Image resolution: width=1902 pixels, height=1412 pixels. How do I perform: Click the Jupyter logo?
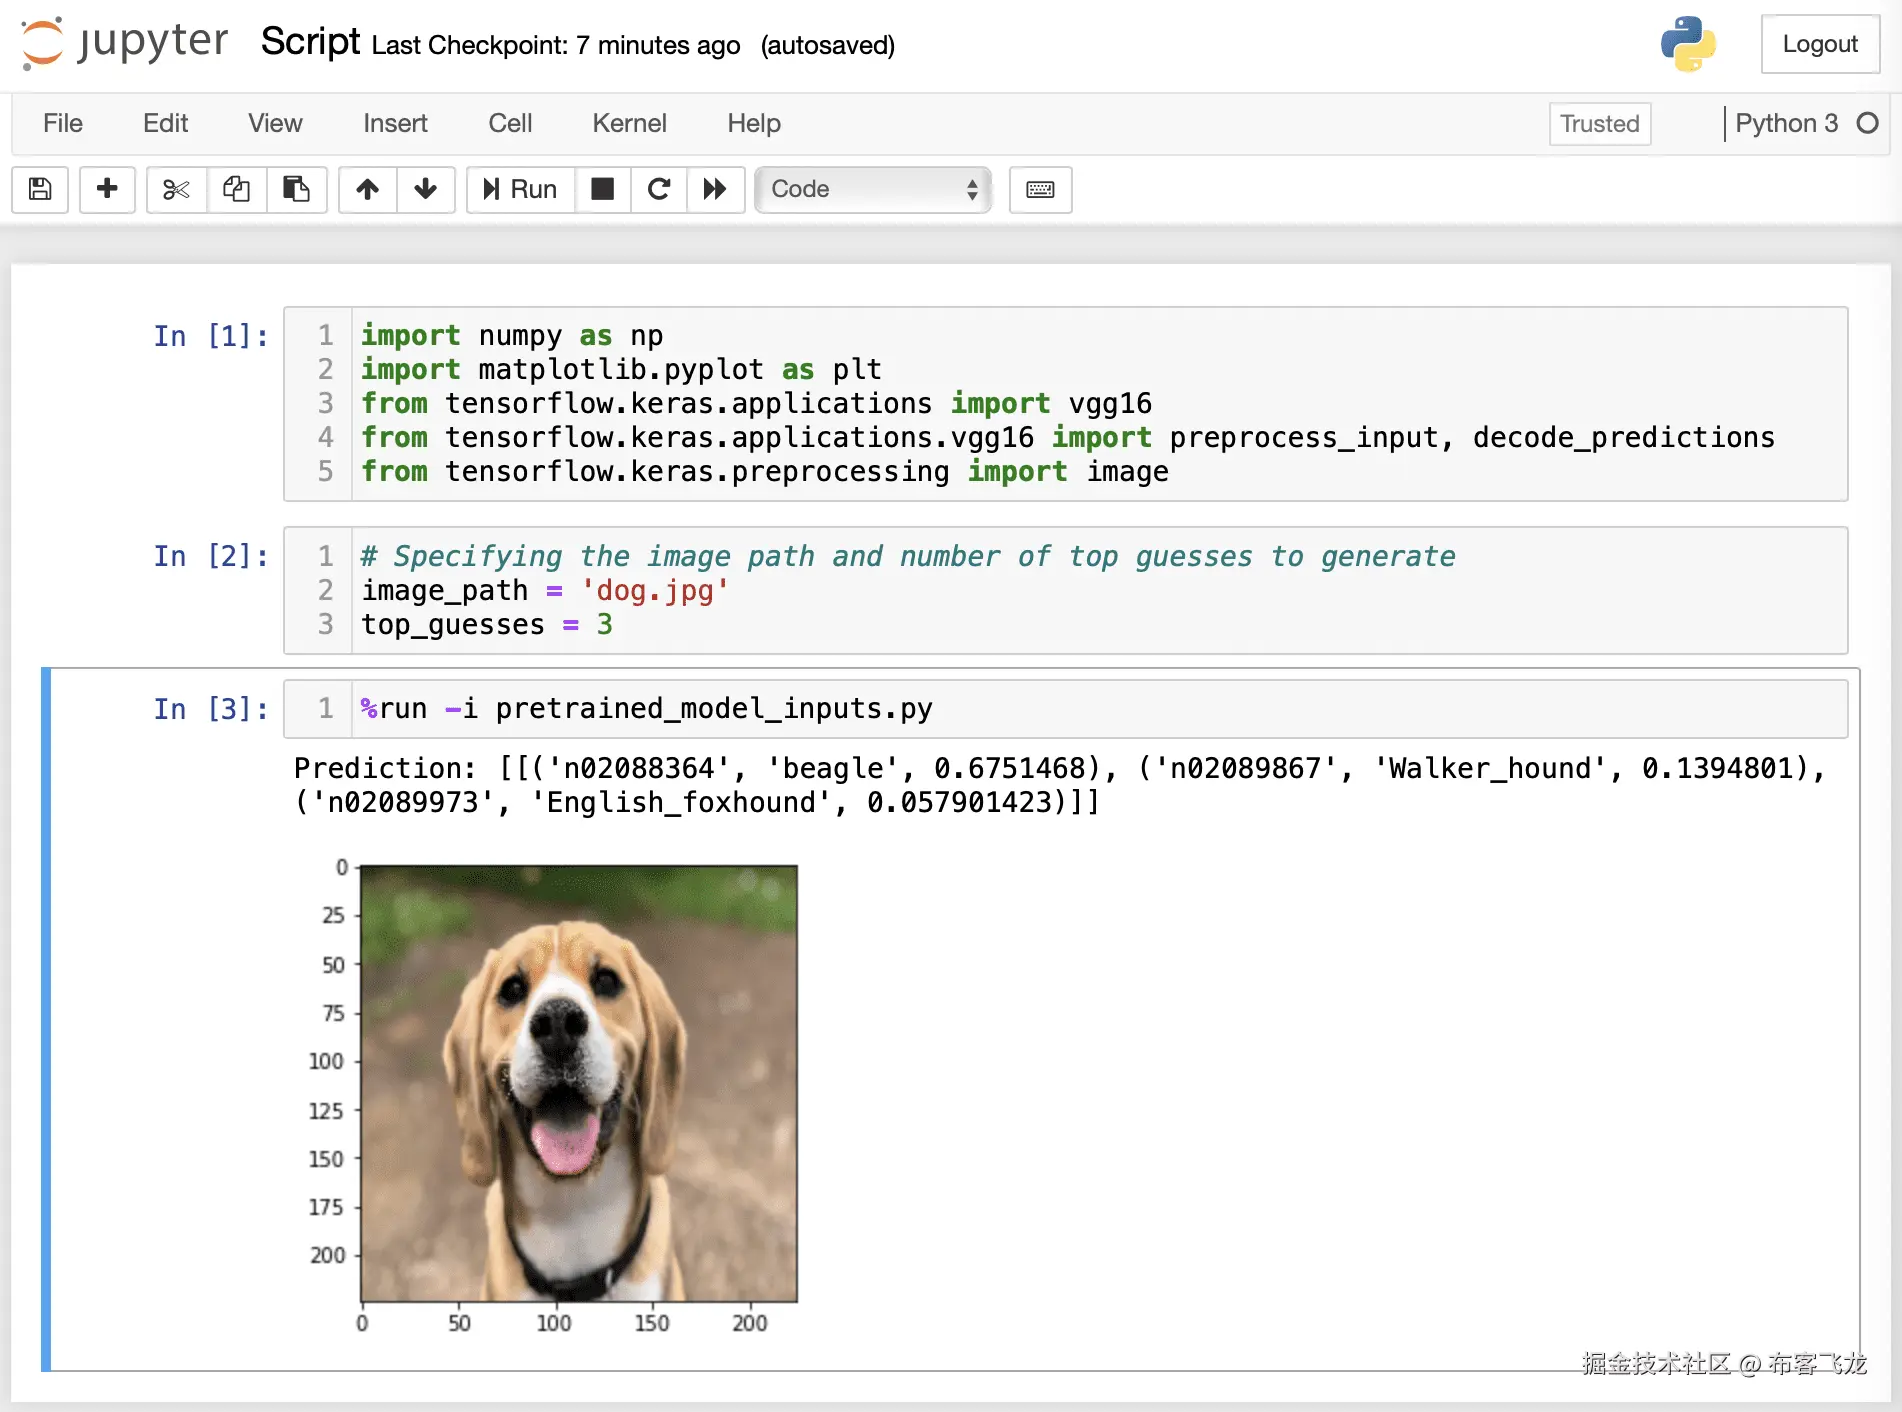coord(125,43)
